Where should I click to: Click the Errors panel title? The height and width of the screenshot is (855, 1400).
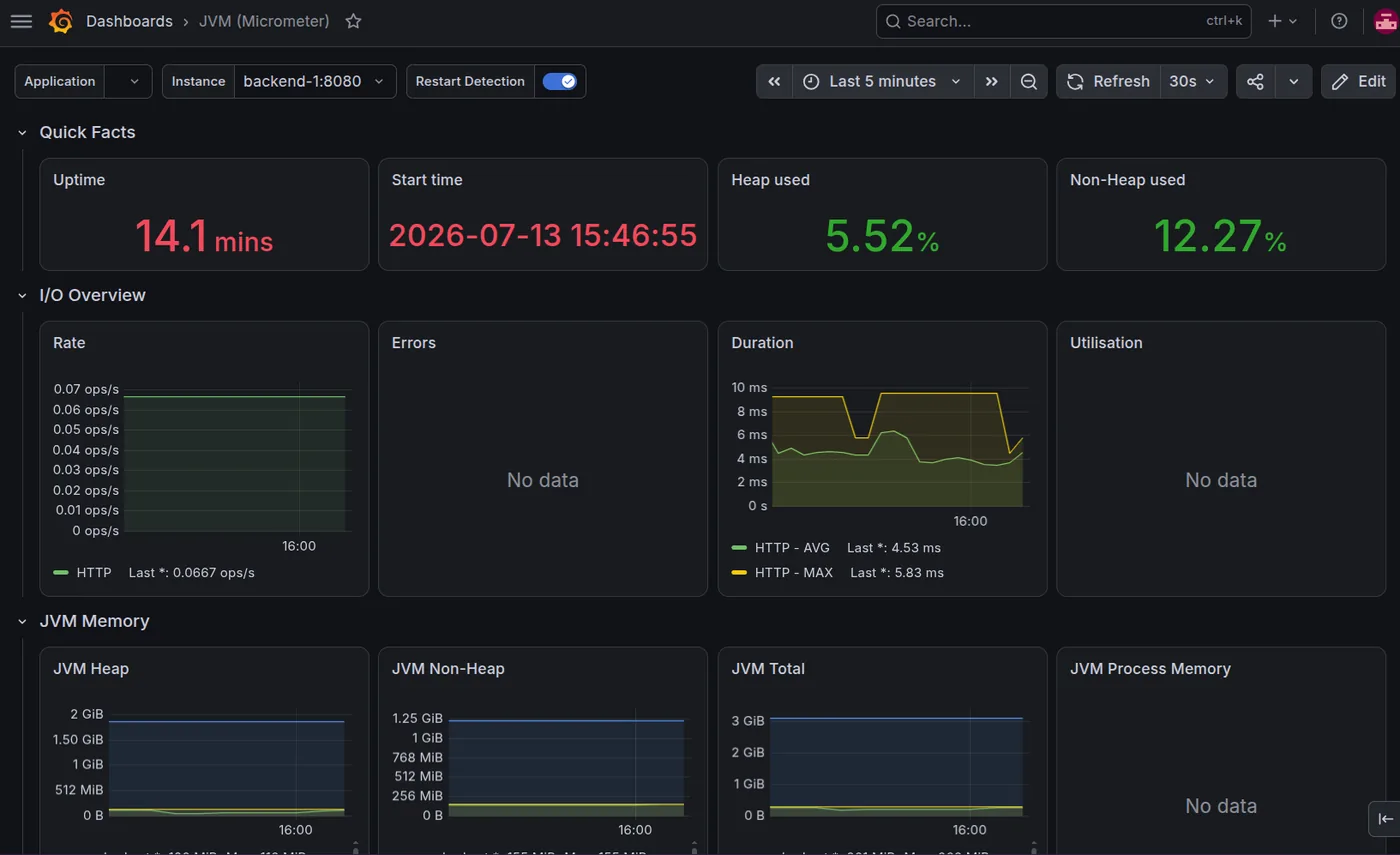[414, 343]
